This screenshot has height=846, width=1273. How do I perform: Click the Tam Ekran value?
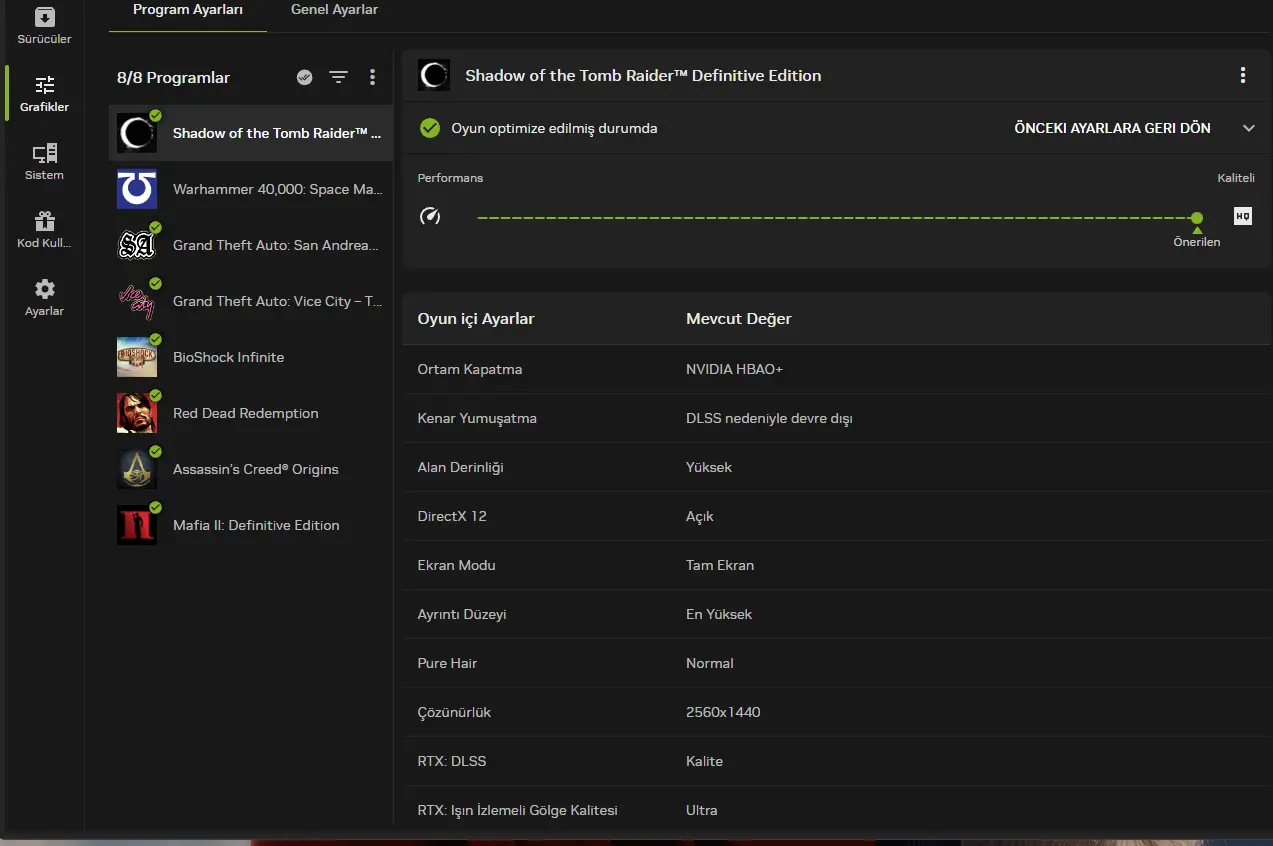tap(720, 565)
